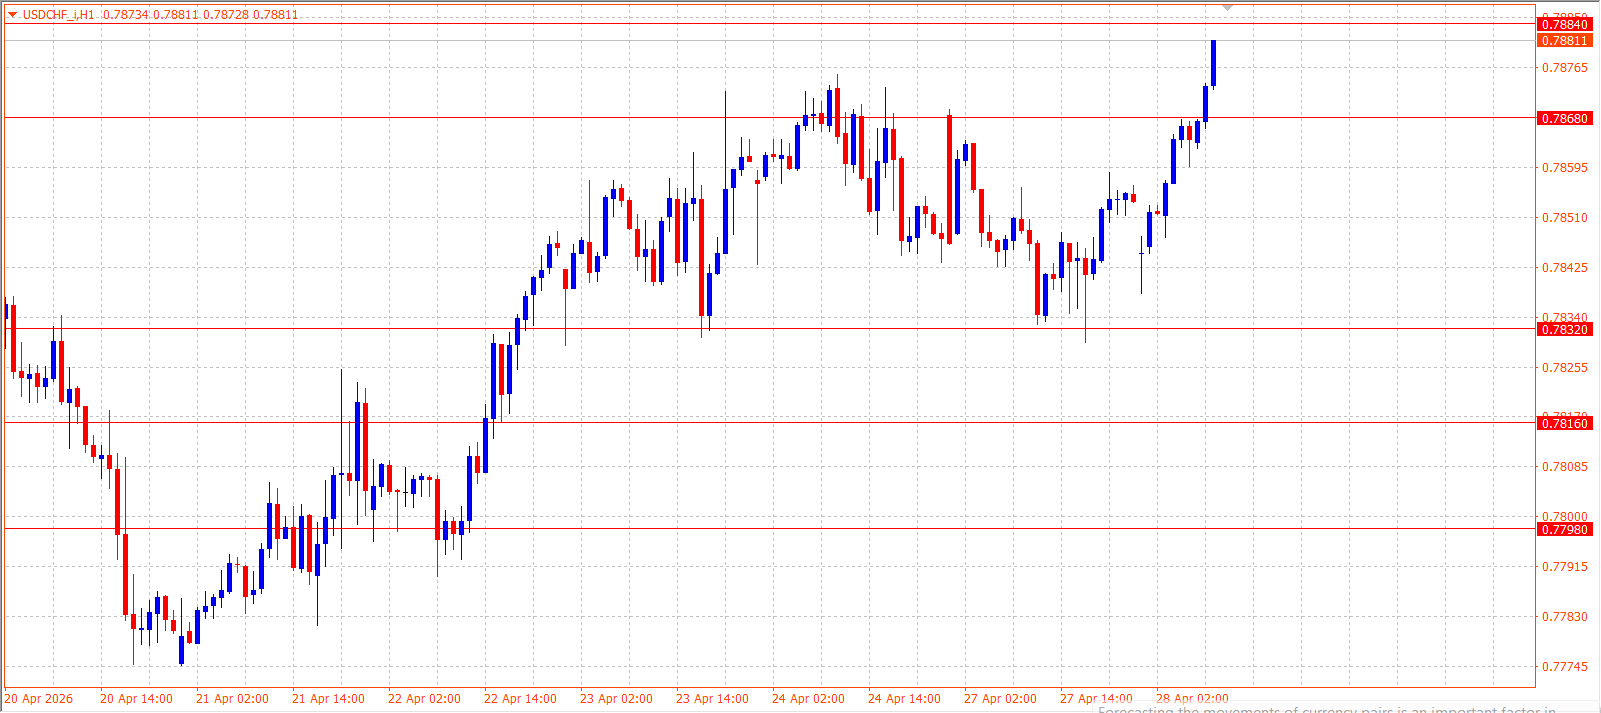This screenshot has width=1601, height=713.
Task: Click the 0.78595 price scale value
Action: (x=1565, y=168)
